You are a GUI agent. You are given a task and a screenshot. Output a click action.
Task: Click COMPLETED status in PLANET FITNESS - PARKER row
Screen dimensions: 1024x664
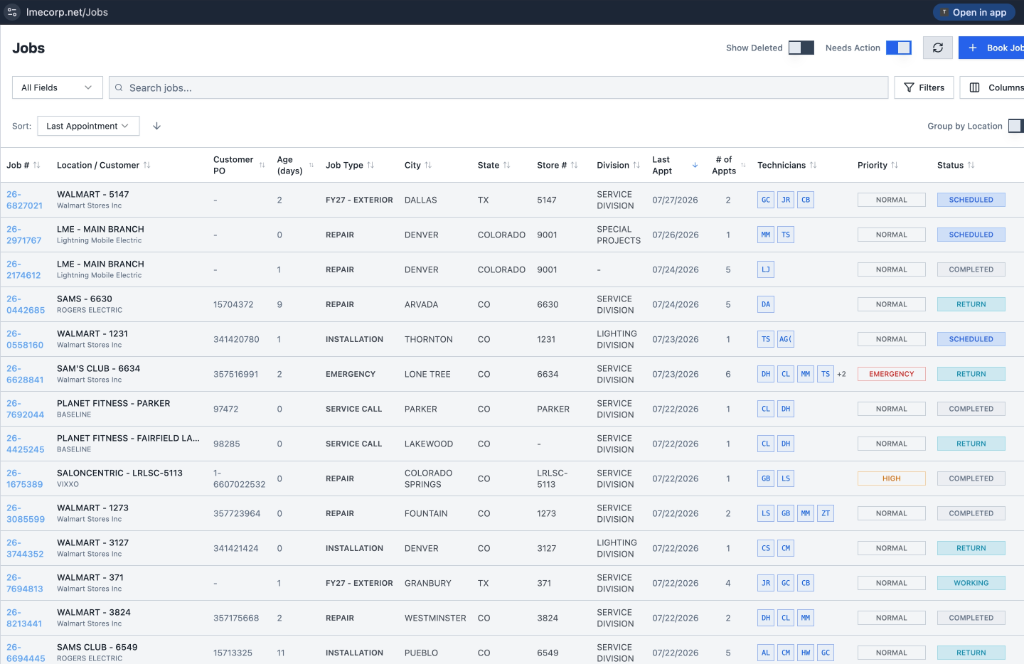point(970,409)
